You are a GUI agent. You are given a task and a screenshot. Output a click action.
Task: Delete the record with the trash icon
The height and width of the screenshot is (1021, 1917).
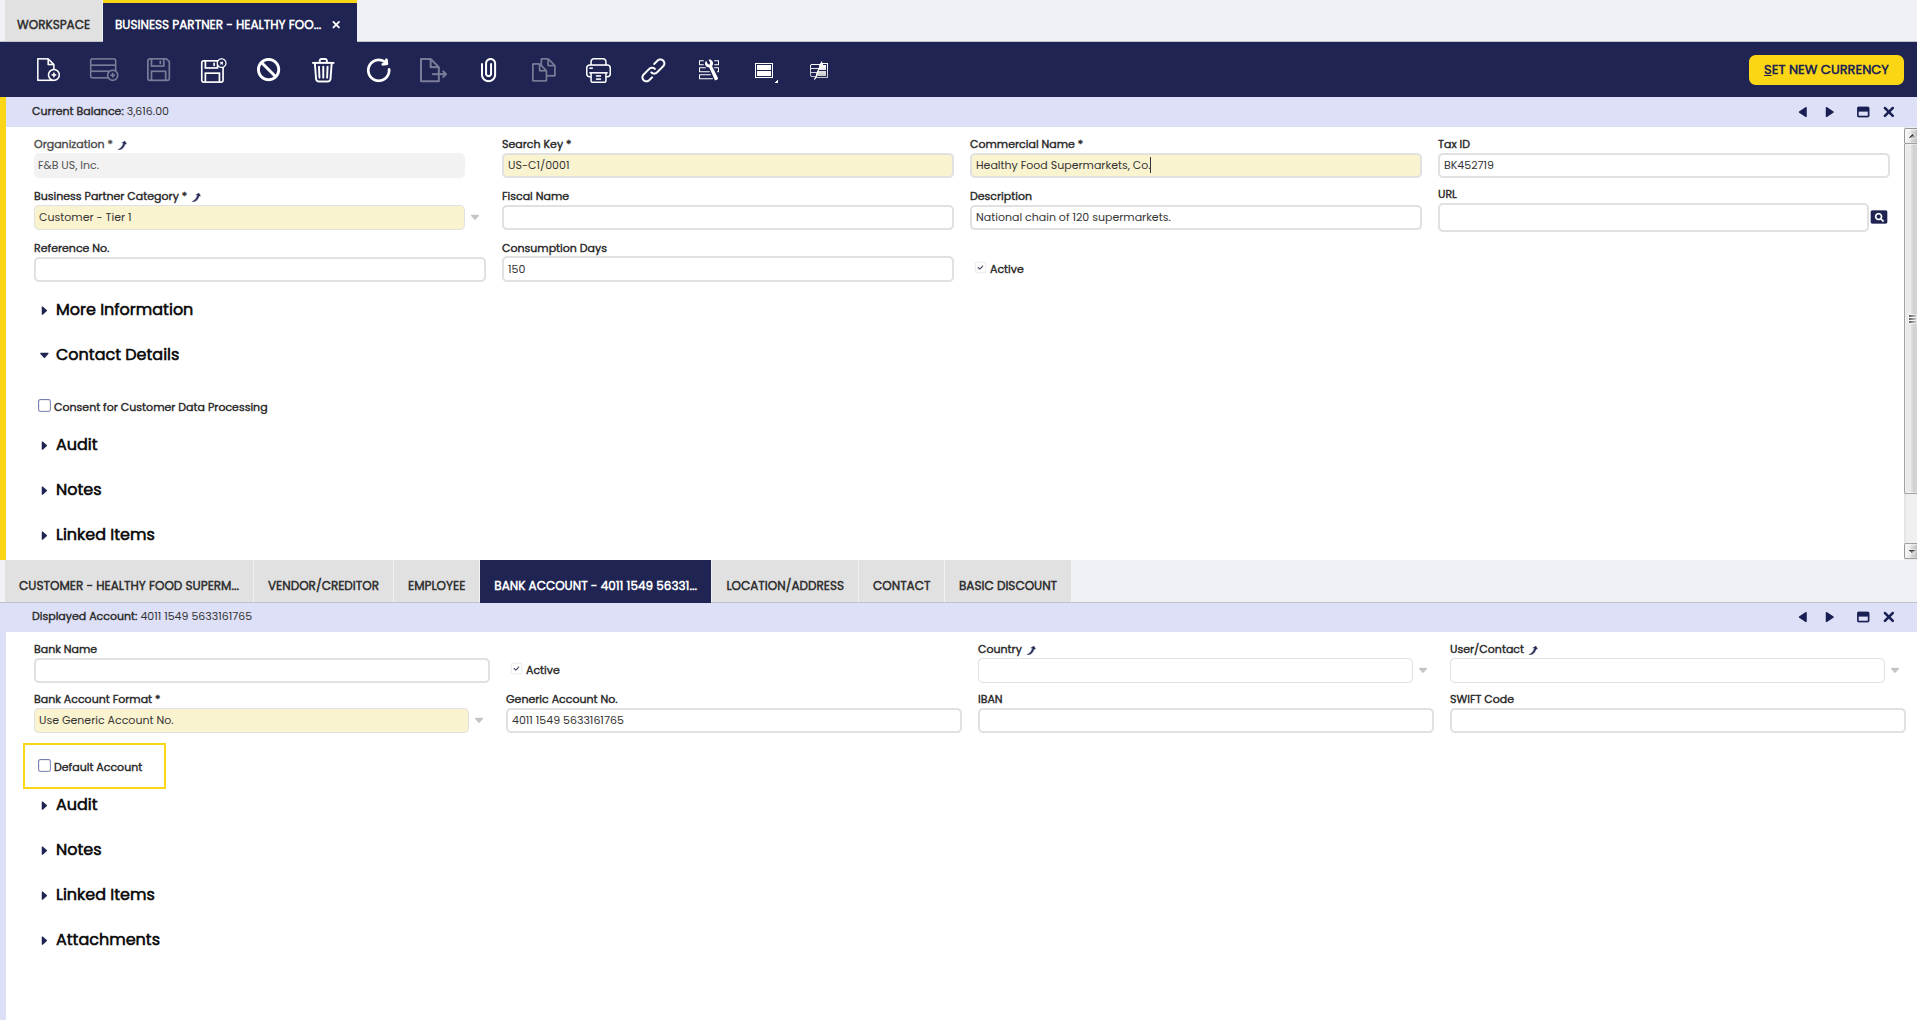pos(323,70)
